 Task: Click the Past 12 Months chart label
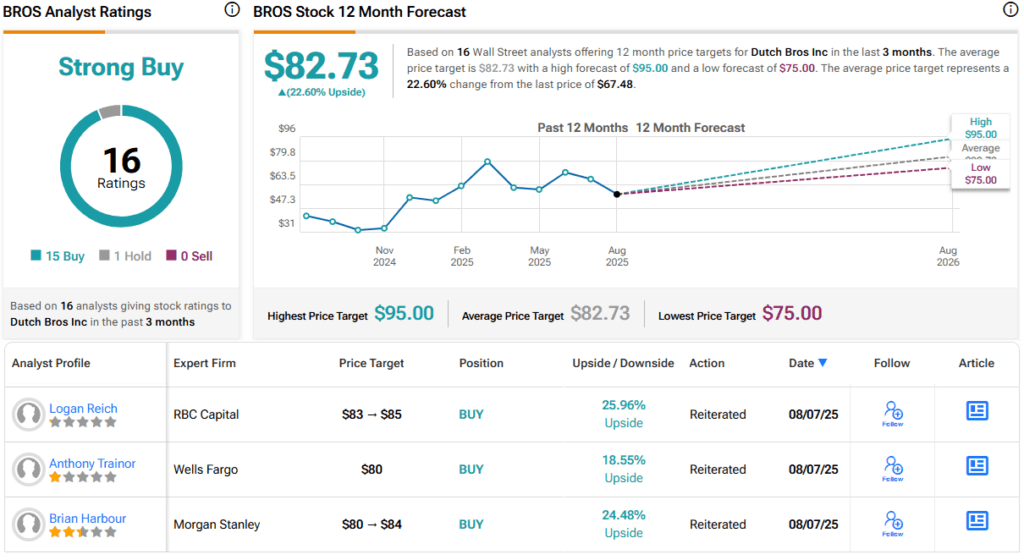click(x=583, y=128)
